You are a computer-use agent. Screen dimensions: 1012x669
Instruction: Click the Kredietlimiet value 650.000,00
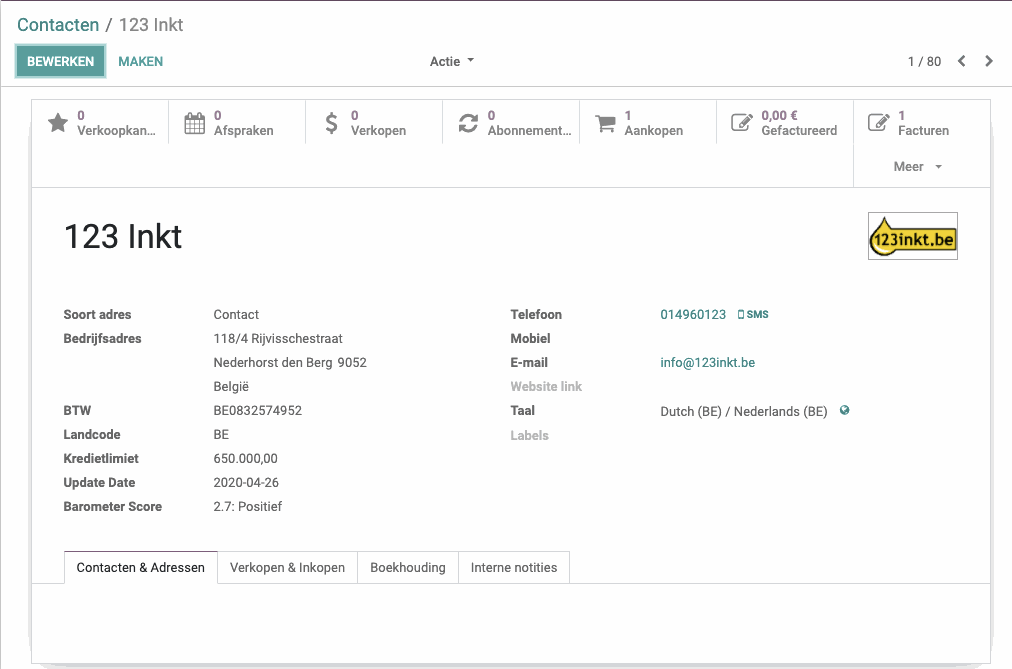pos(245,459)
